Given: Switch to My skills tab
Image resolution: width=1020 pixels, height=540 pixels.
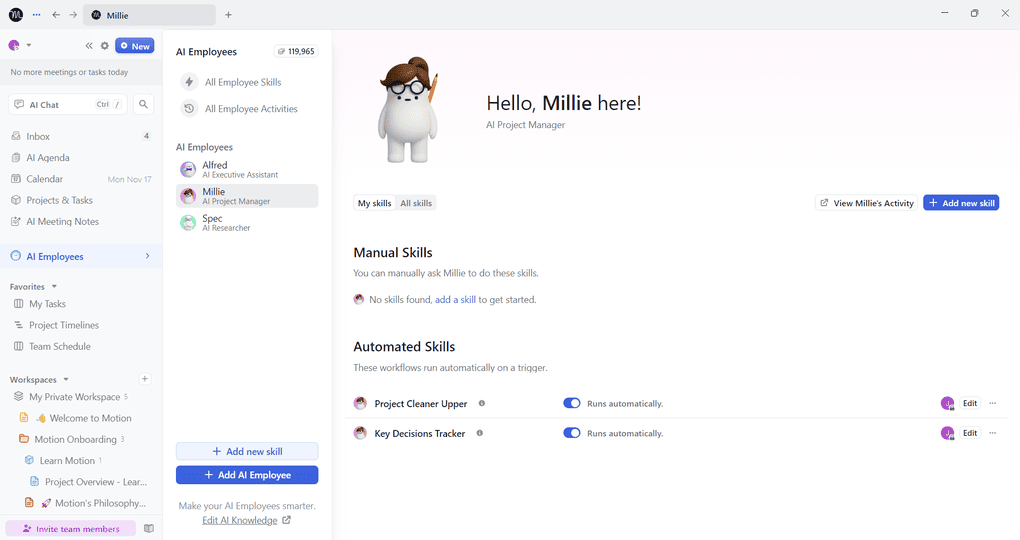Looking at the screenshot, I should 375,203.
